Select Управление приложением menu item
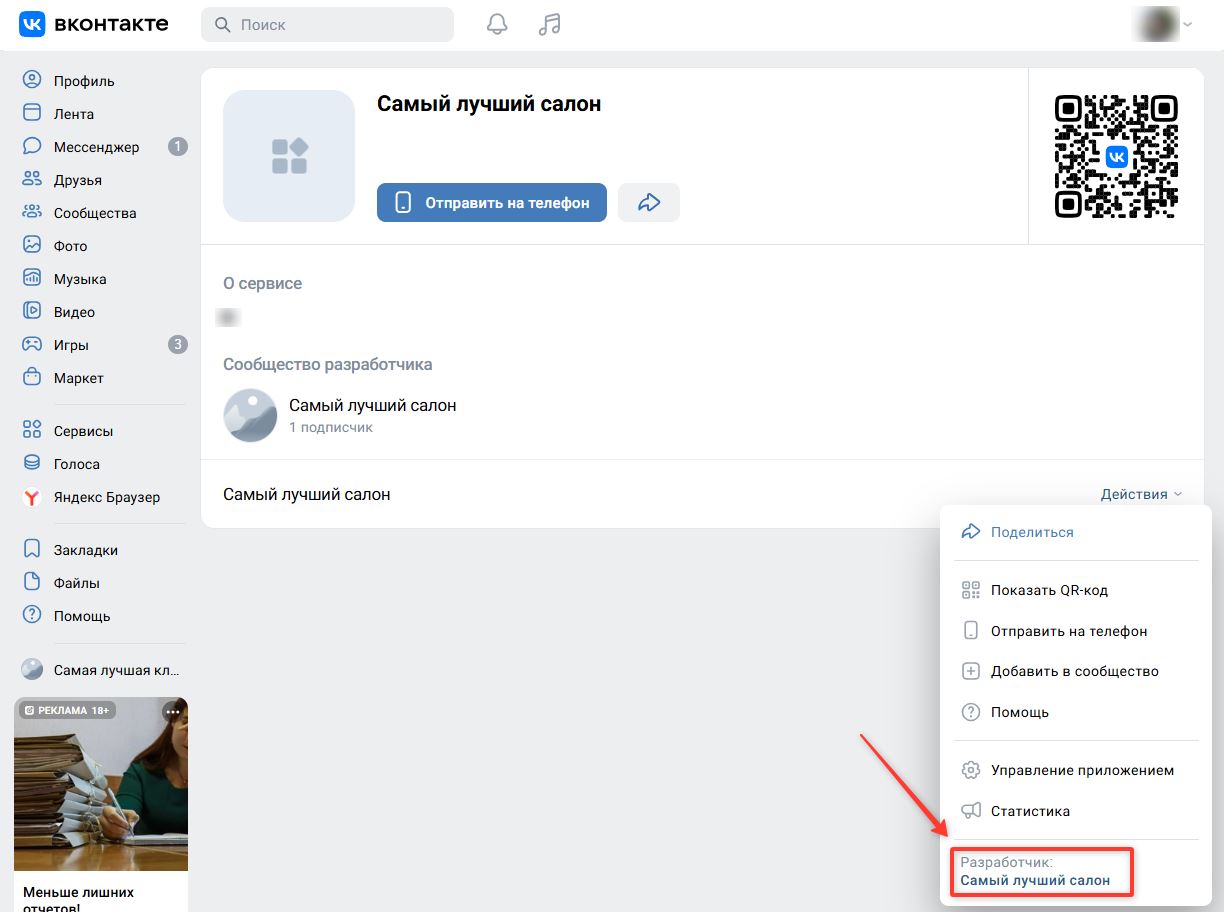The image size is (1224, 912). click(x=1075, y=770)
